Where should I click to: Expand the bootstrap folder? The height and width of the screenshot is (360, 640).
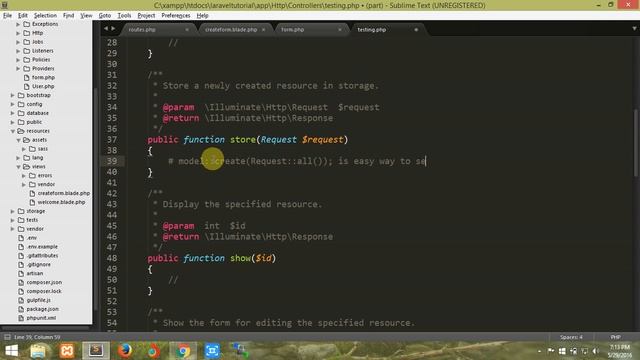point(13,96)
